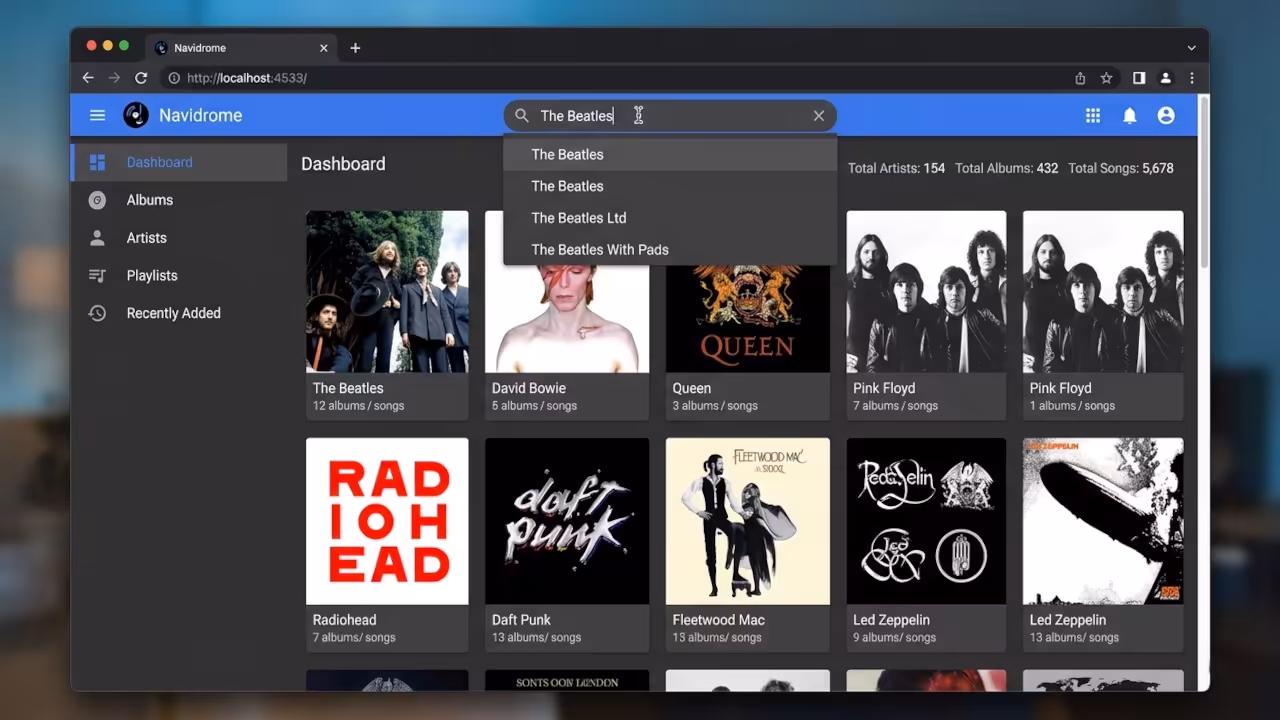The width and height of the screenshot is (1280, 720).
Task: Click the page vertical scrollbar
Action: [1203, 184]
